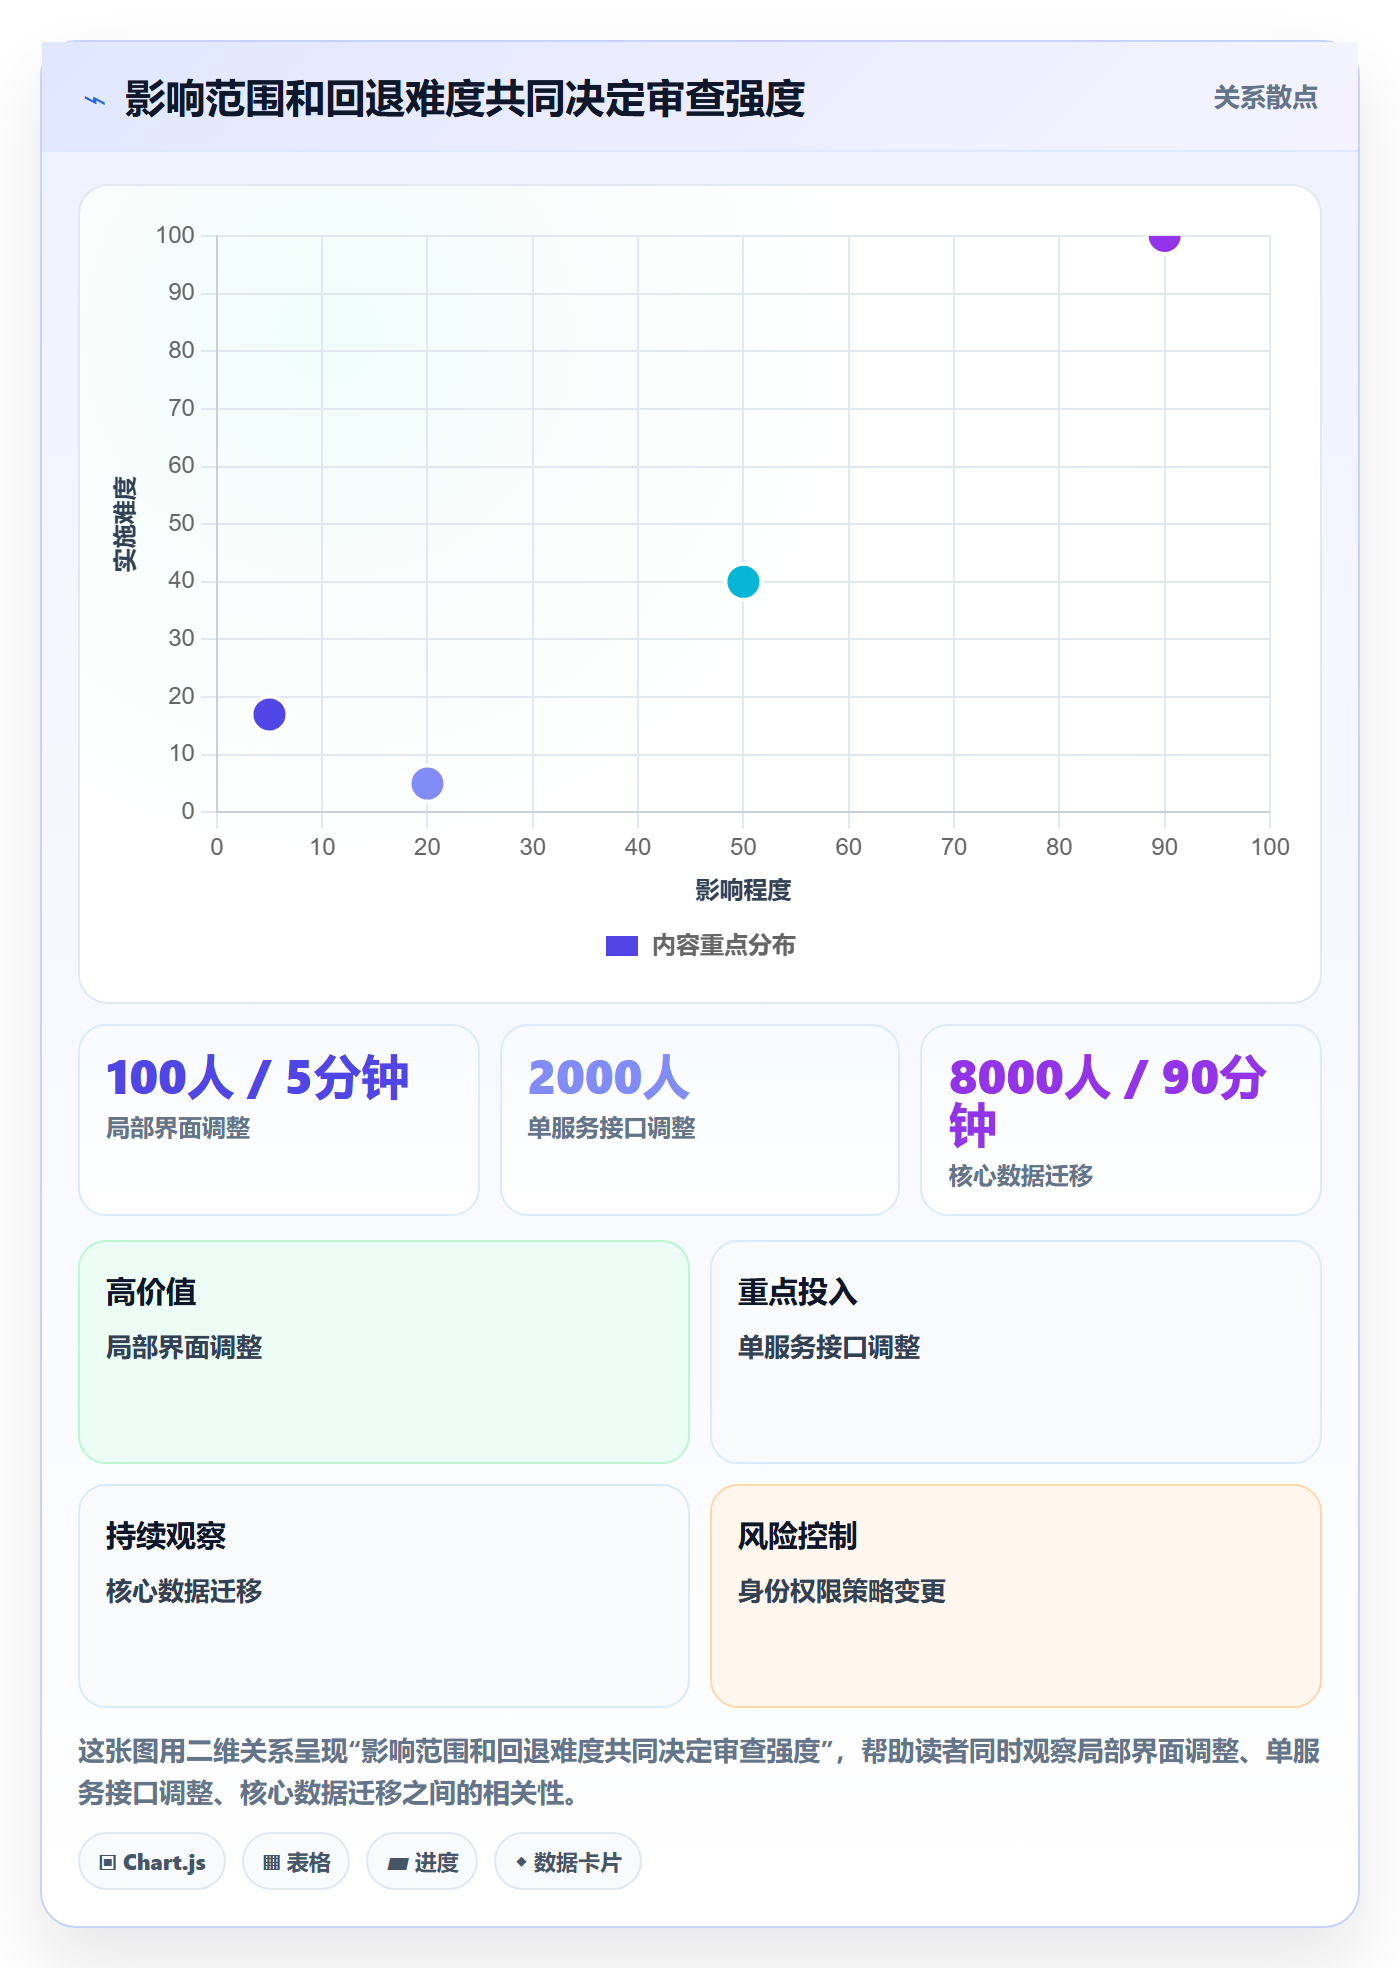Click the lightning bolt icon beside the title

[x=95, y=100]
